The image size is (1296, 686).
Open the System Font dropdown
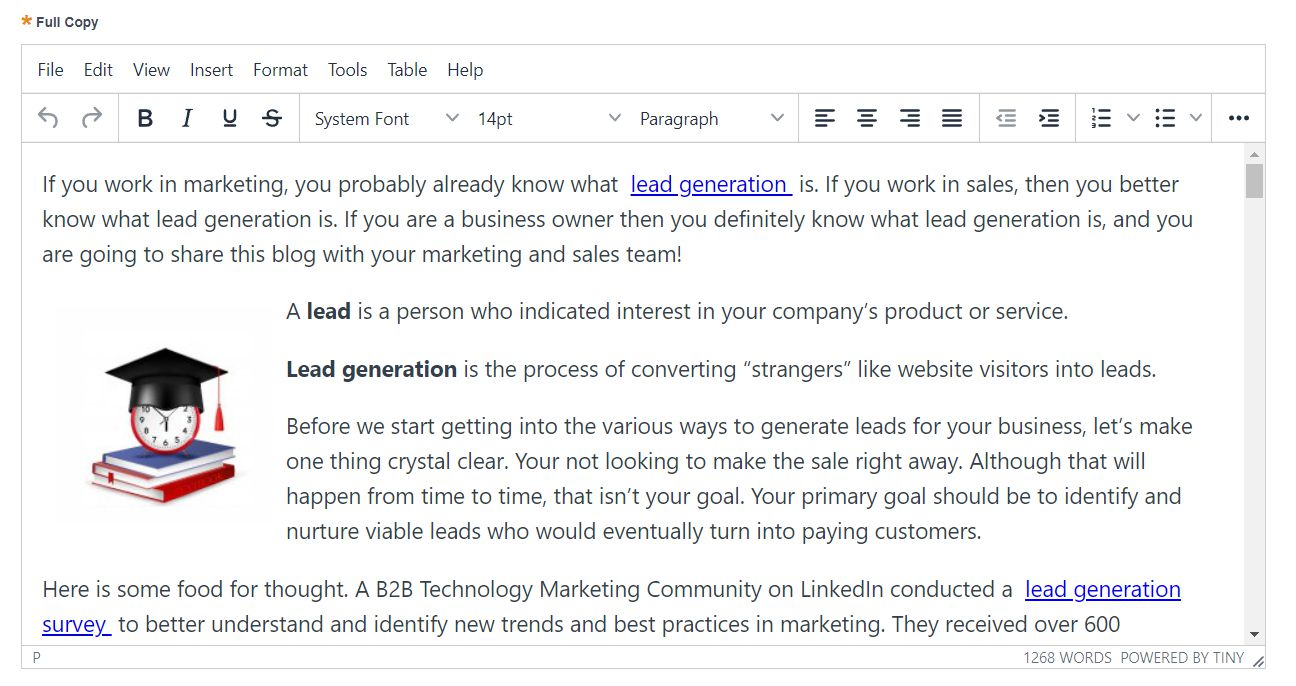coord(385,118)
